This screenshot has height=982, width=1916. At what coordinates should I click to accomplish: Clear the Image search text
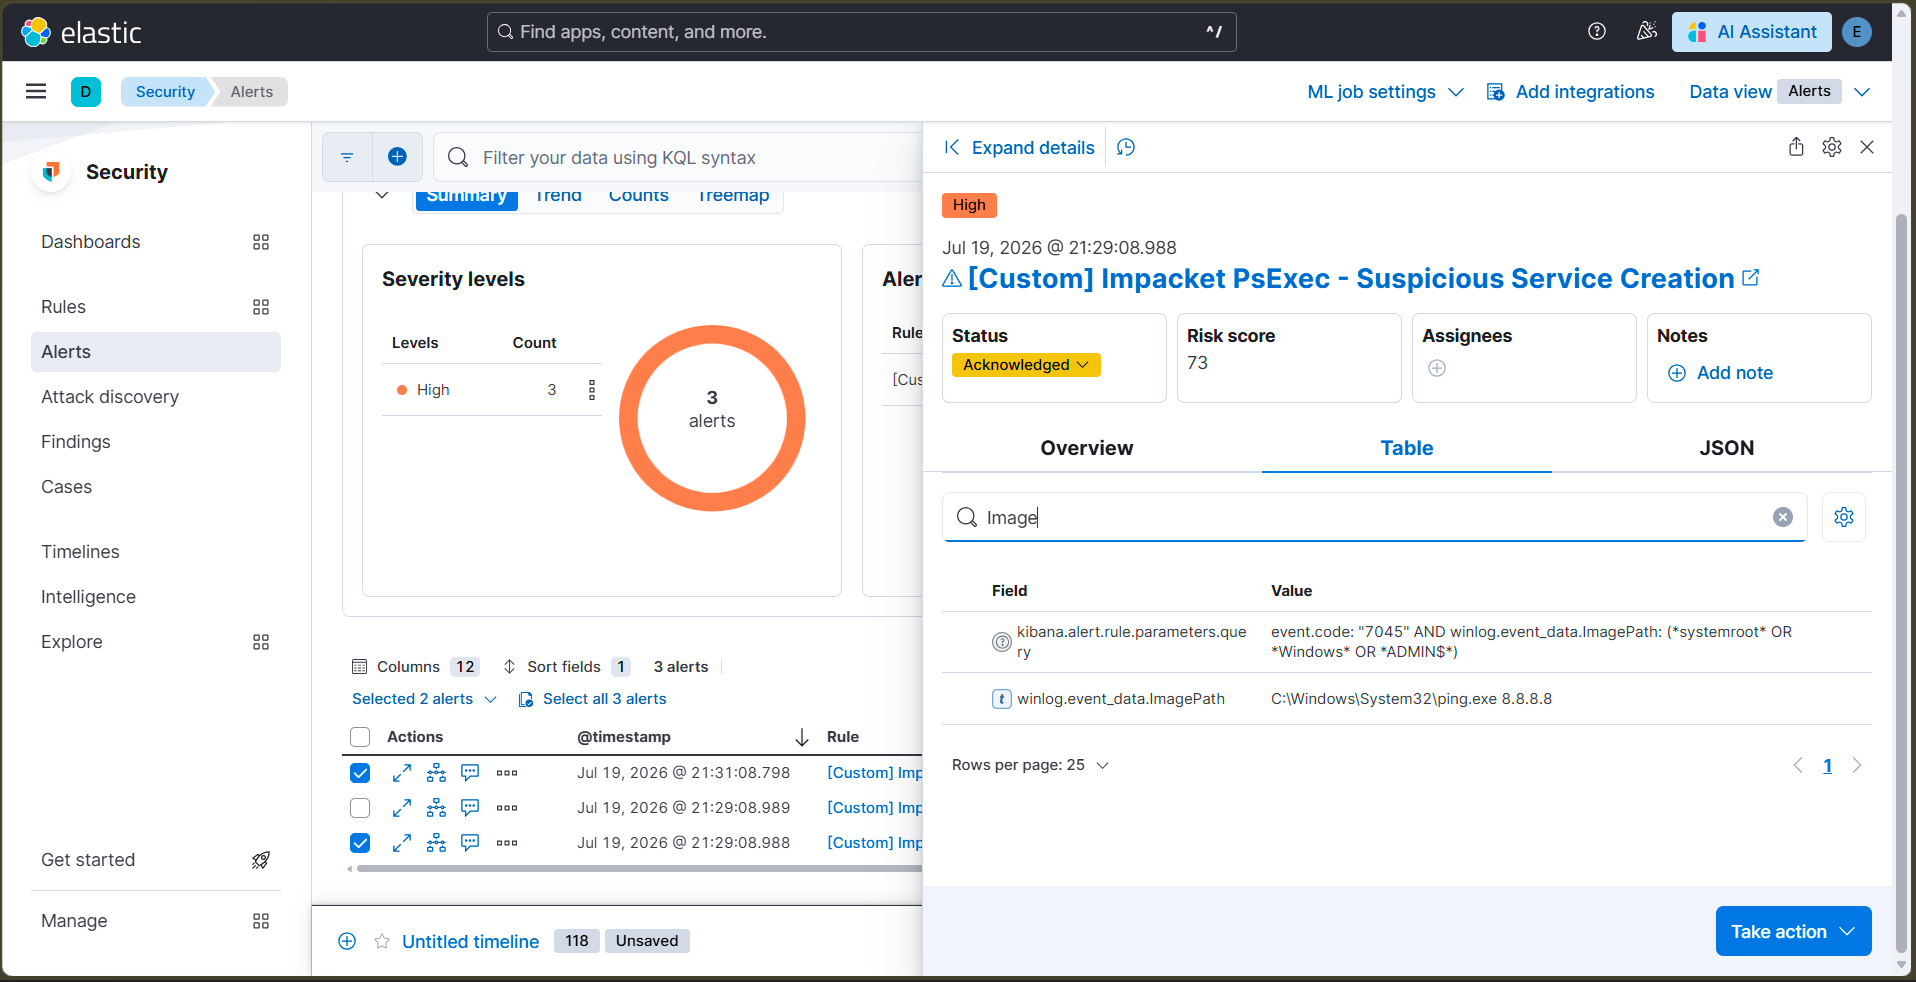tap(1783, 517)
